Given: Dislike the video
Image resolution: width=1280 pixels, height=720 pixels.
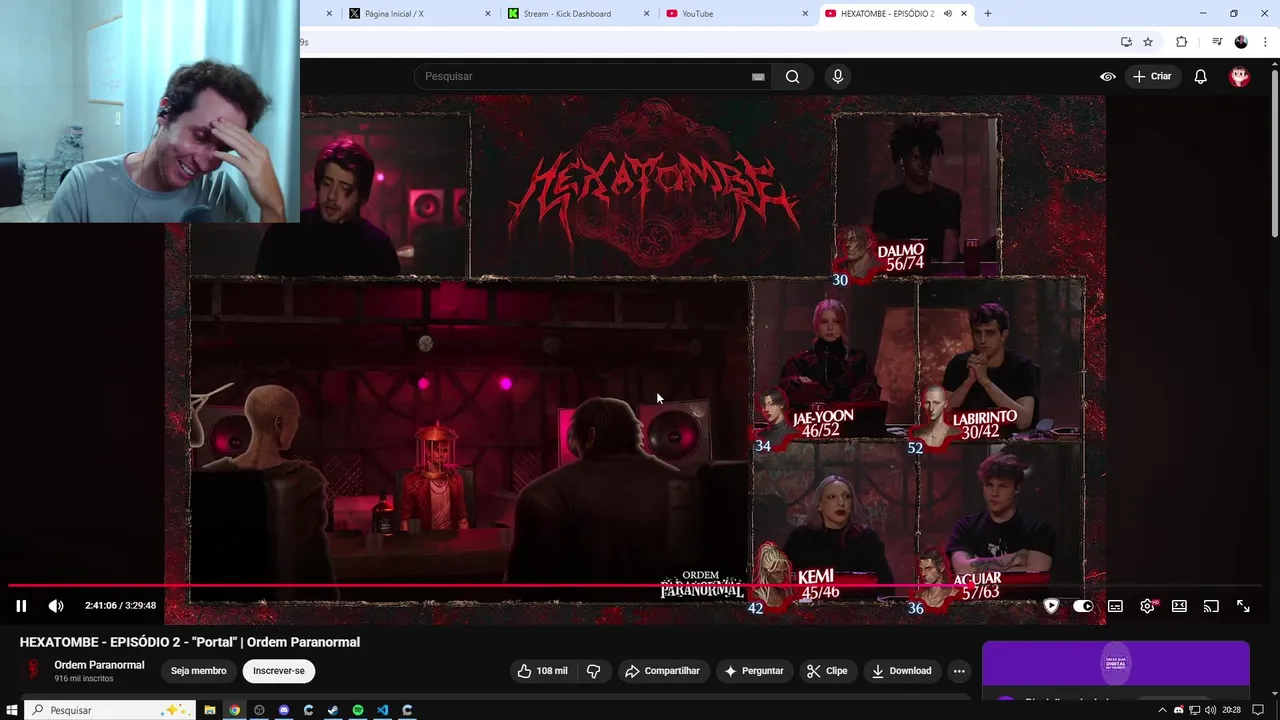Looking at the screenshot, I should (593, 671).
